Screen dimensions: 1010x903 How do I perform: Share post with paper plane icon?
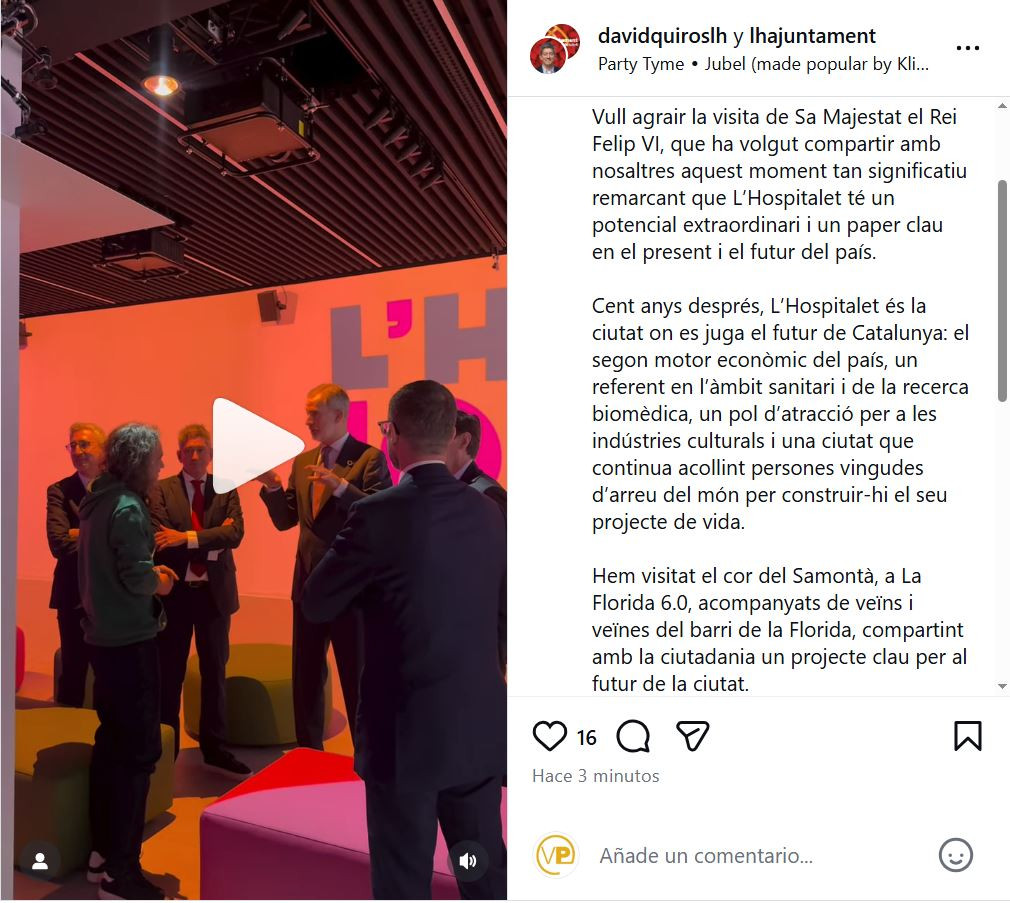pos(692,736)
